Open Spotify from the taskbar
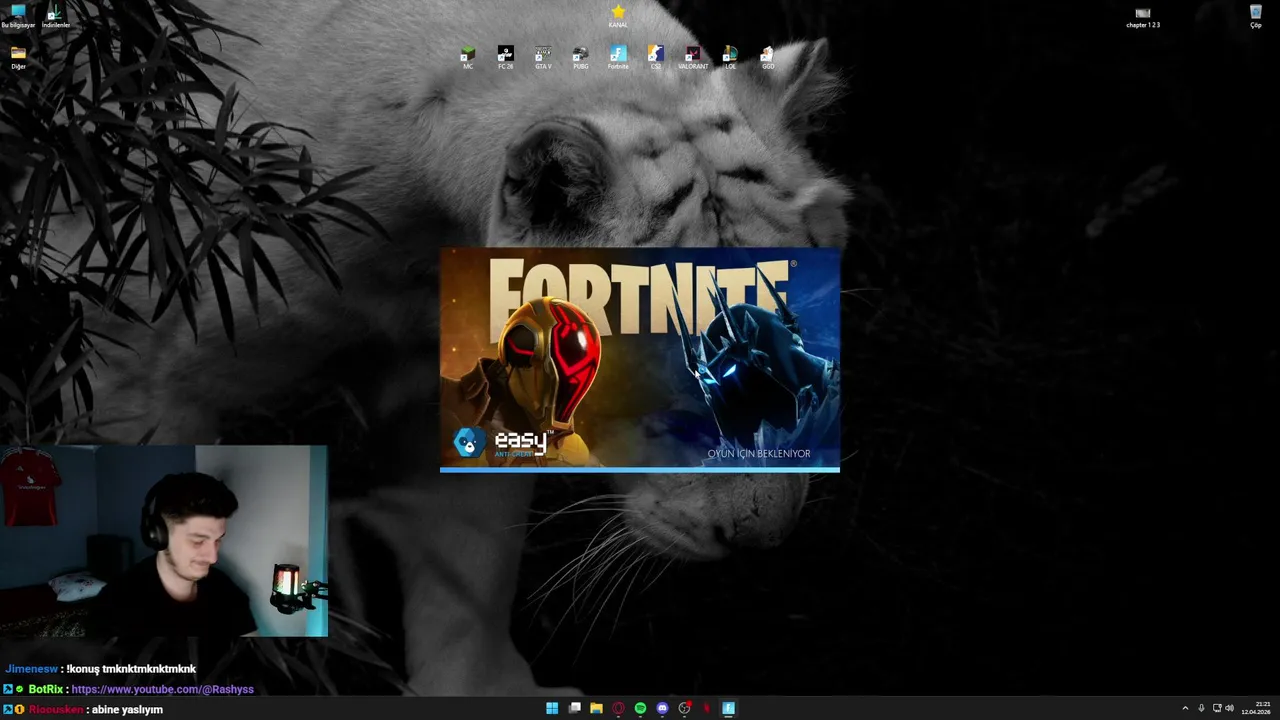 coord(640,708)
